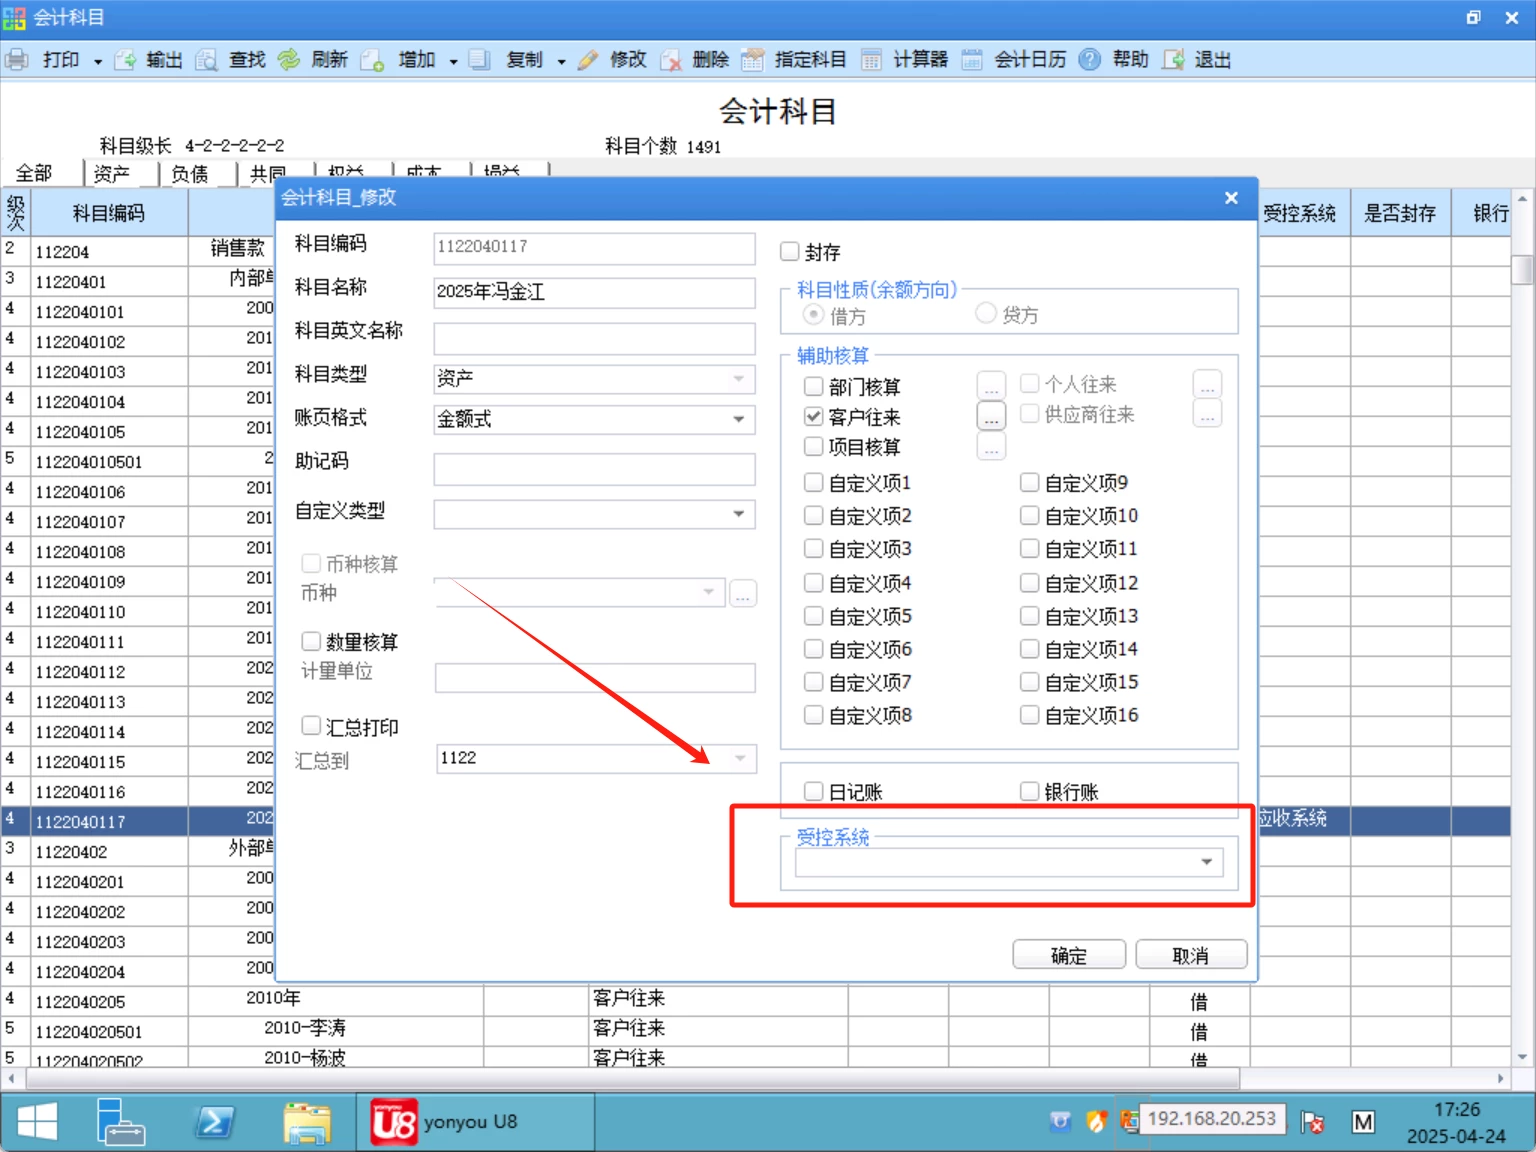Screen dimensions: 1536x1152
Task: Open File Explorer taskbar icon
Action: click(307, 1122)
